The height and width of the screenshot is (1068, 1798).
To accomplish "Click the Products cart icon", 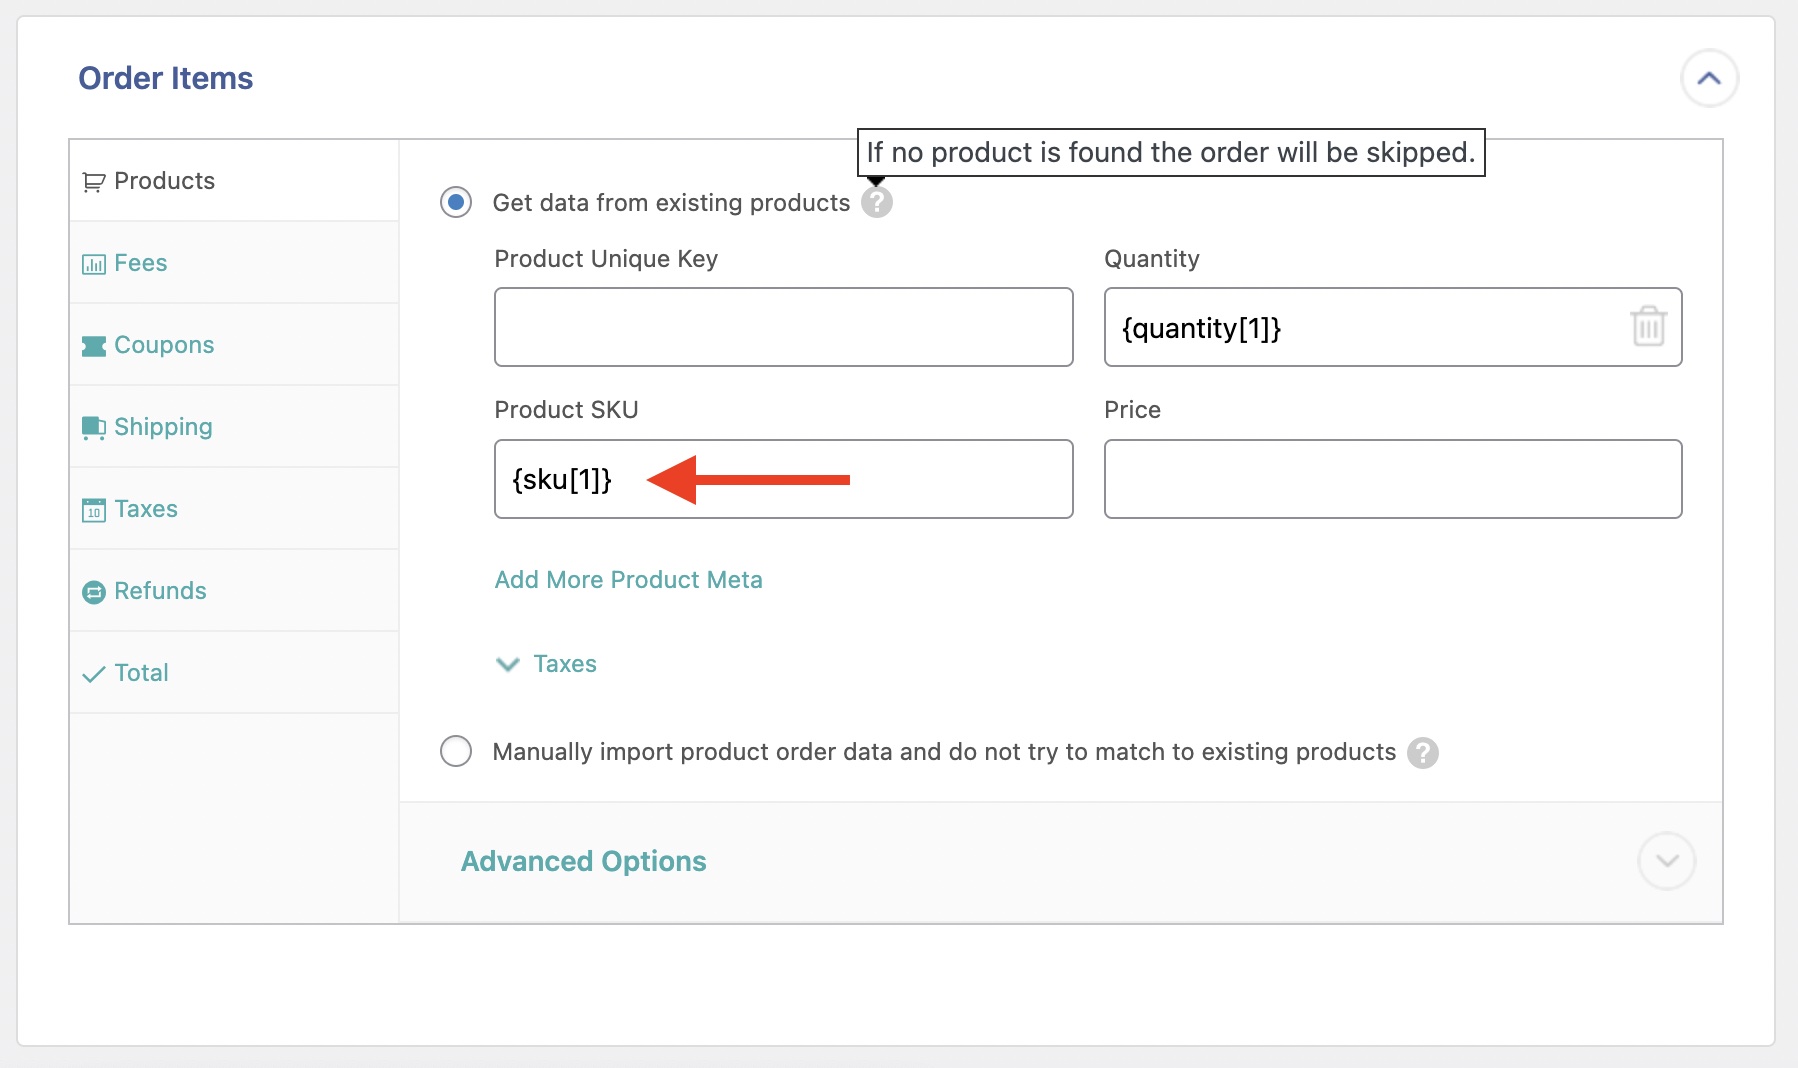I will click(93, 182).
